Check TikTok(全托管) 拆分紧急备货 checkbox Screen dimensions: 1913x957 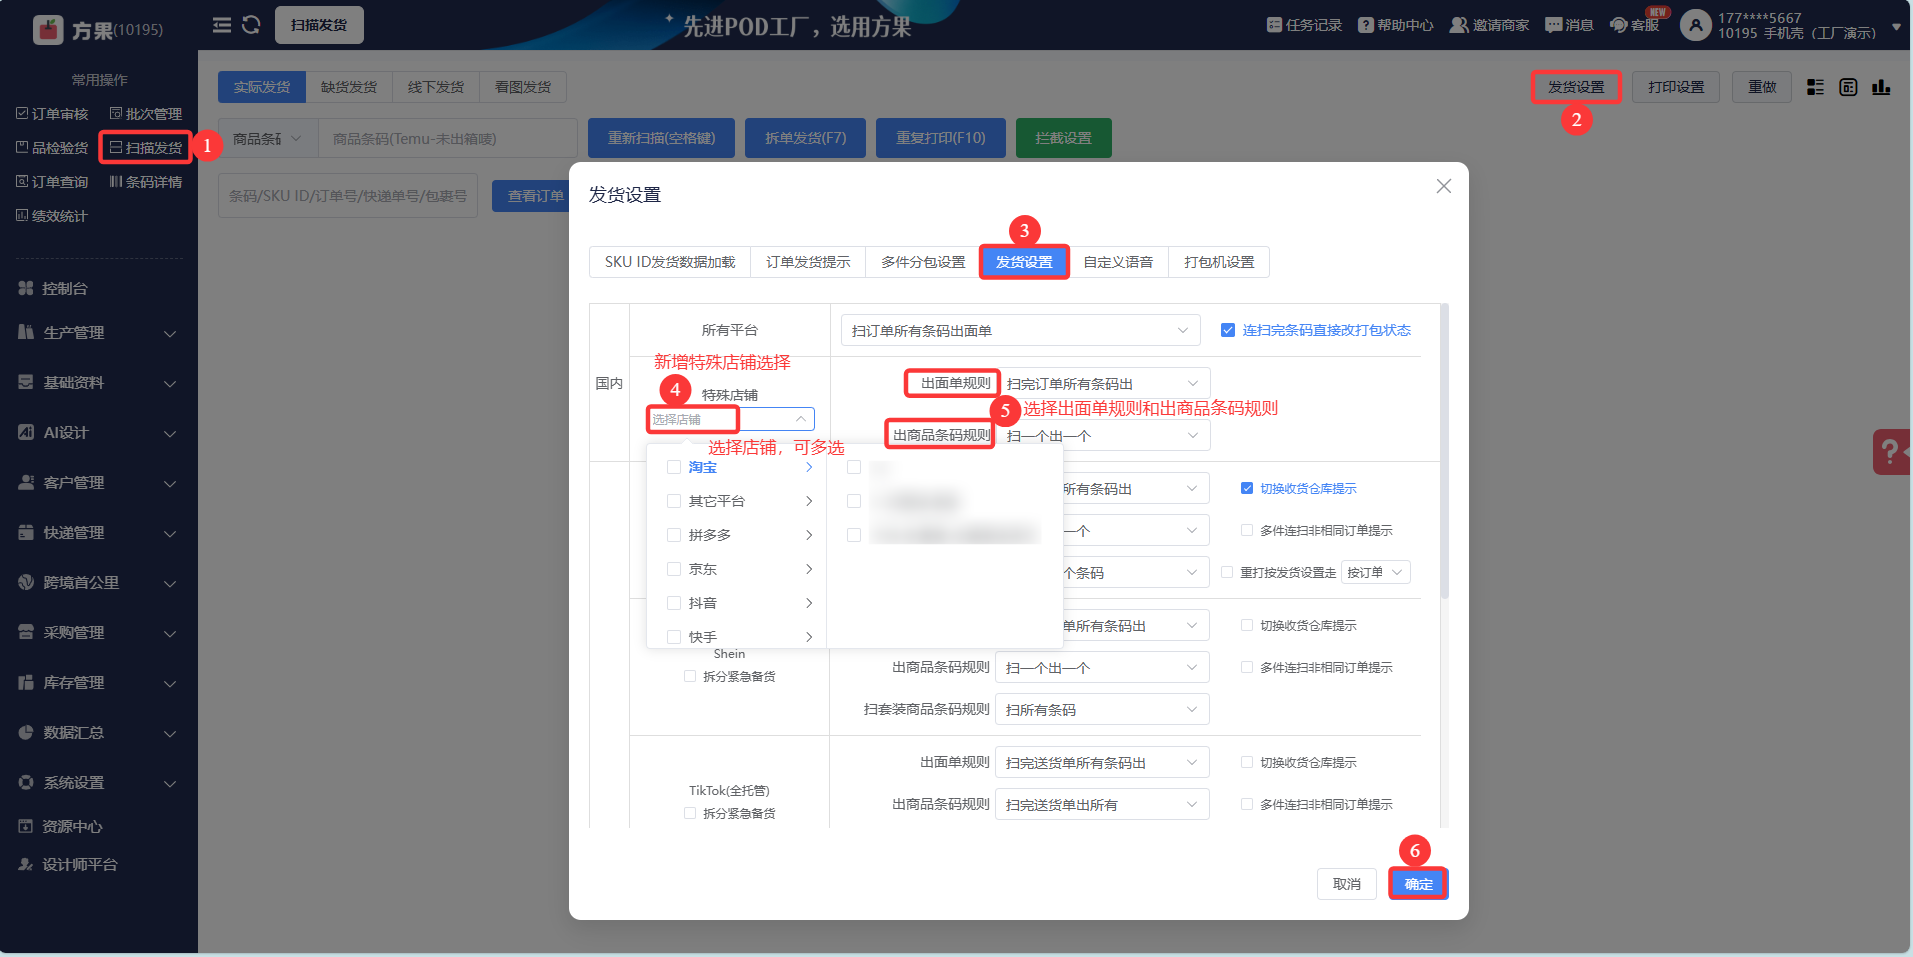pyautogui.click(x=690, y=813)
